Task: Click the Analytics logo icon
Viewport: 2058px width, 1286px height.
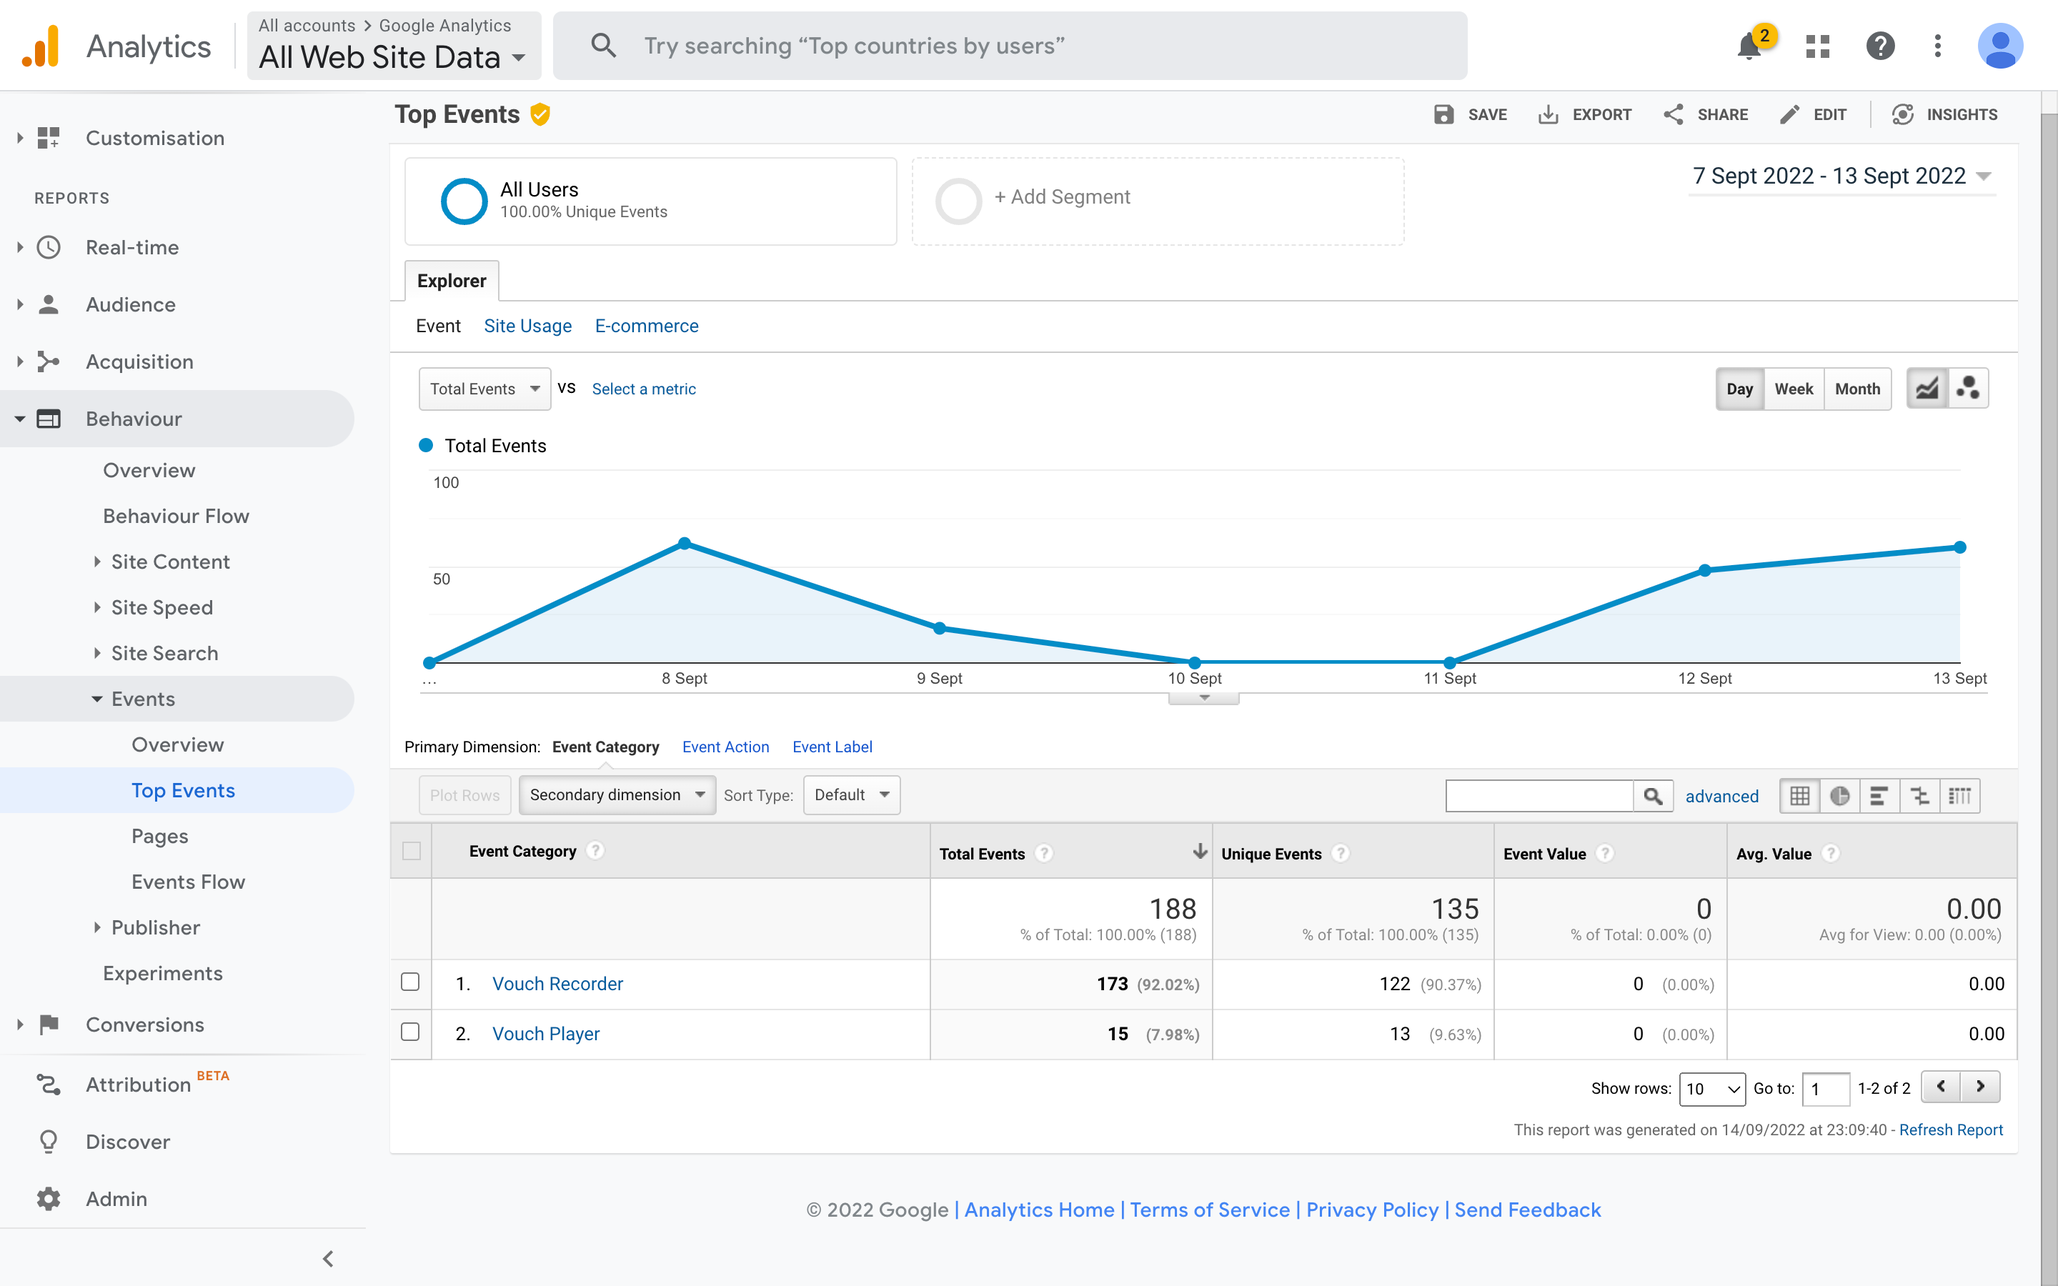Action: 41,46
